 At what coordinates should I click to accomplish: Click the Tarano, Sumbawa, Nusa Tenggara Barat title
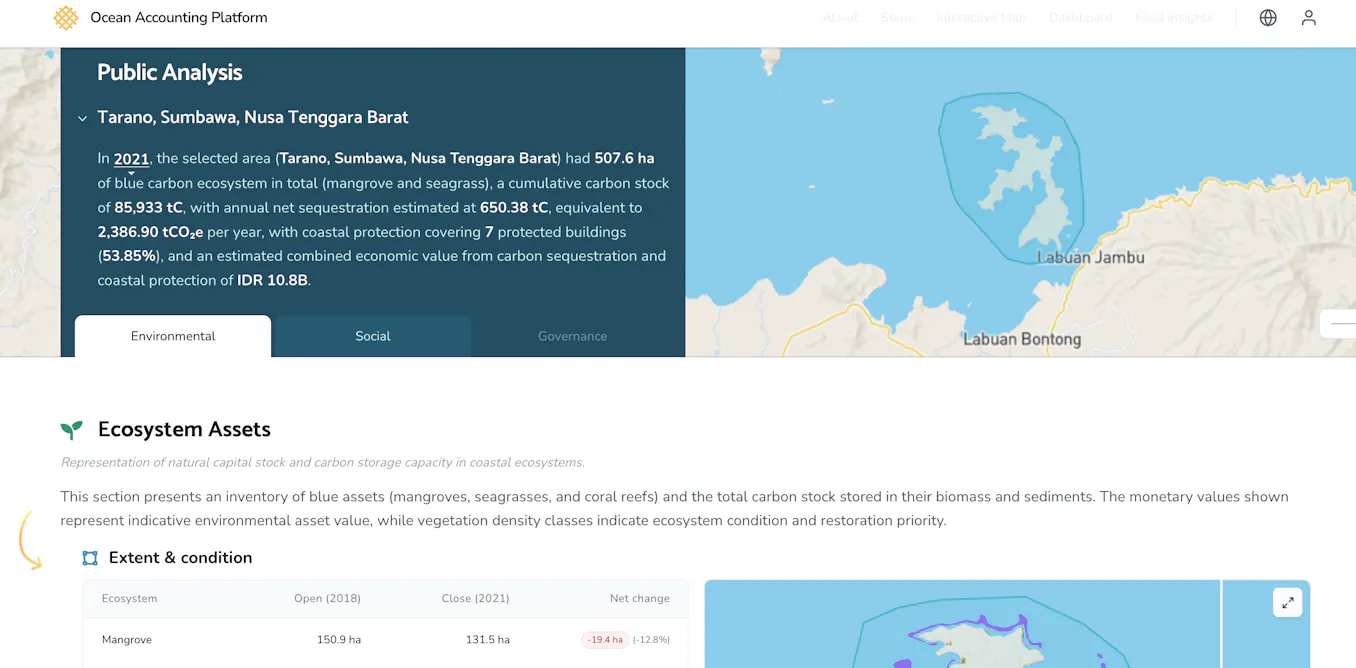(x=253, y=118)
